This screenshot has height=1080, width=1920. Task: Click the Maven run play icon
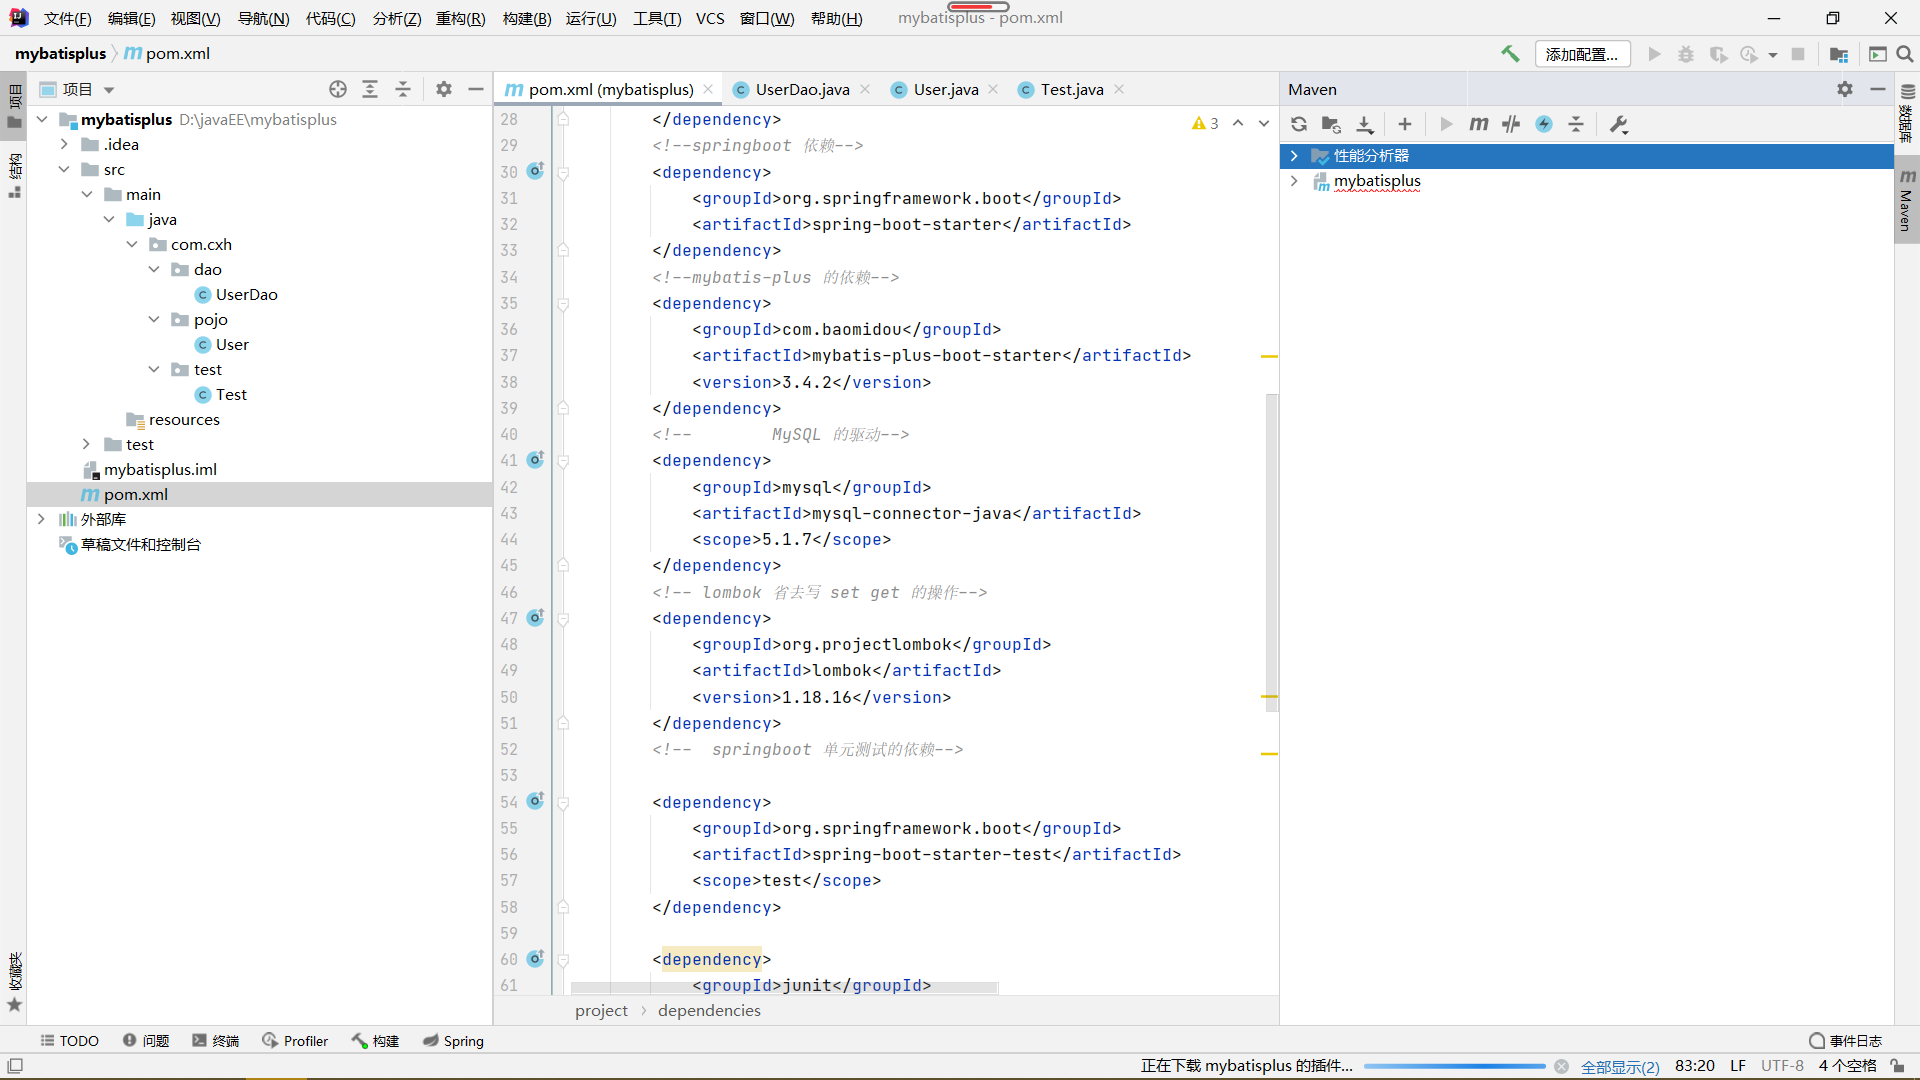1446,124
